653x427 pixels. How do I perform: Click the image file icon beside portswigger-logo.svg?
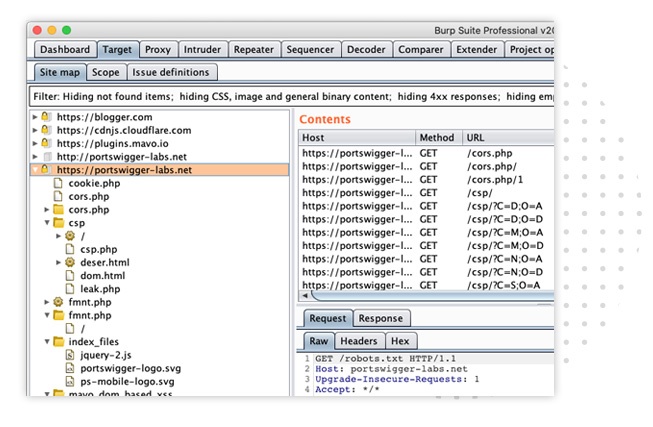pos(70,368)
